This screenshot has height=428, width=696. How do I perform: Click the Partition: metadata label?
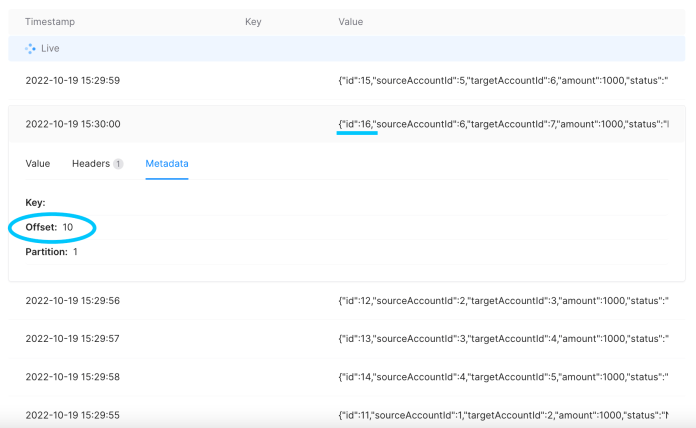tap(47, 252)
